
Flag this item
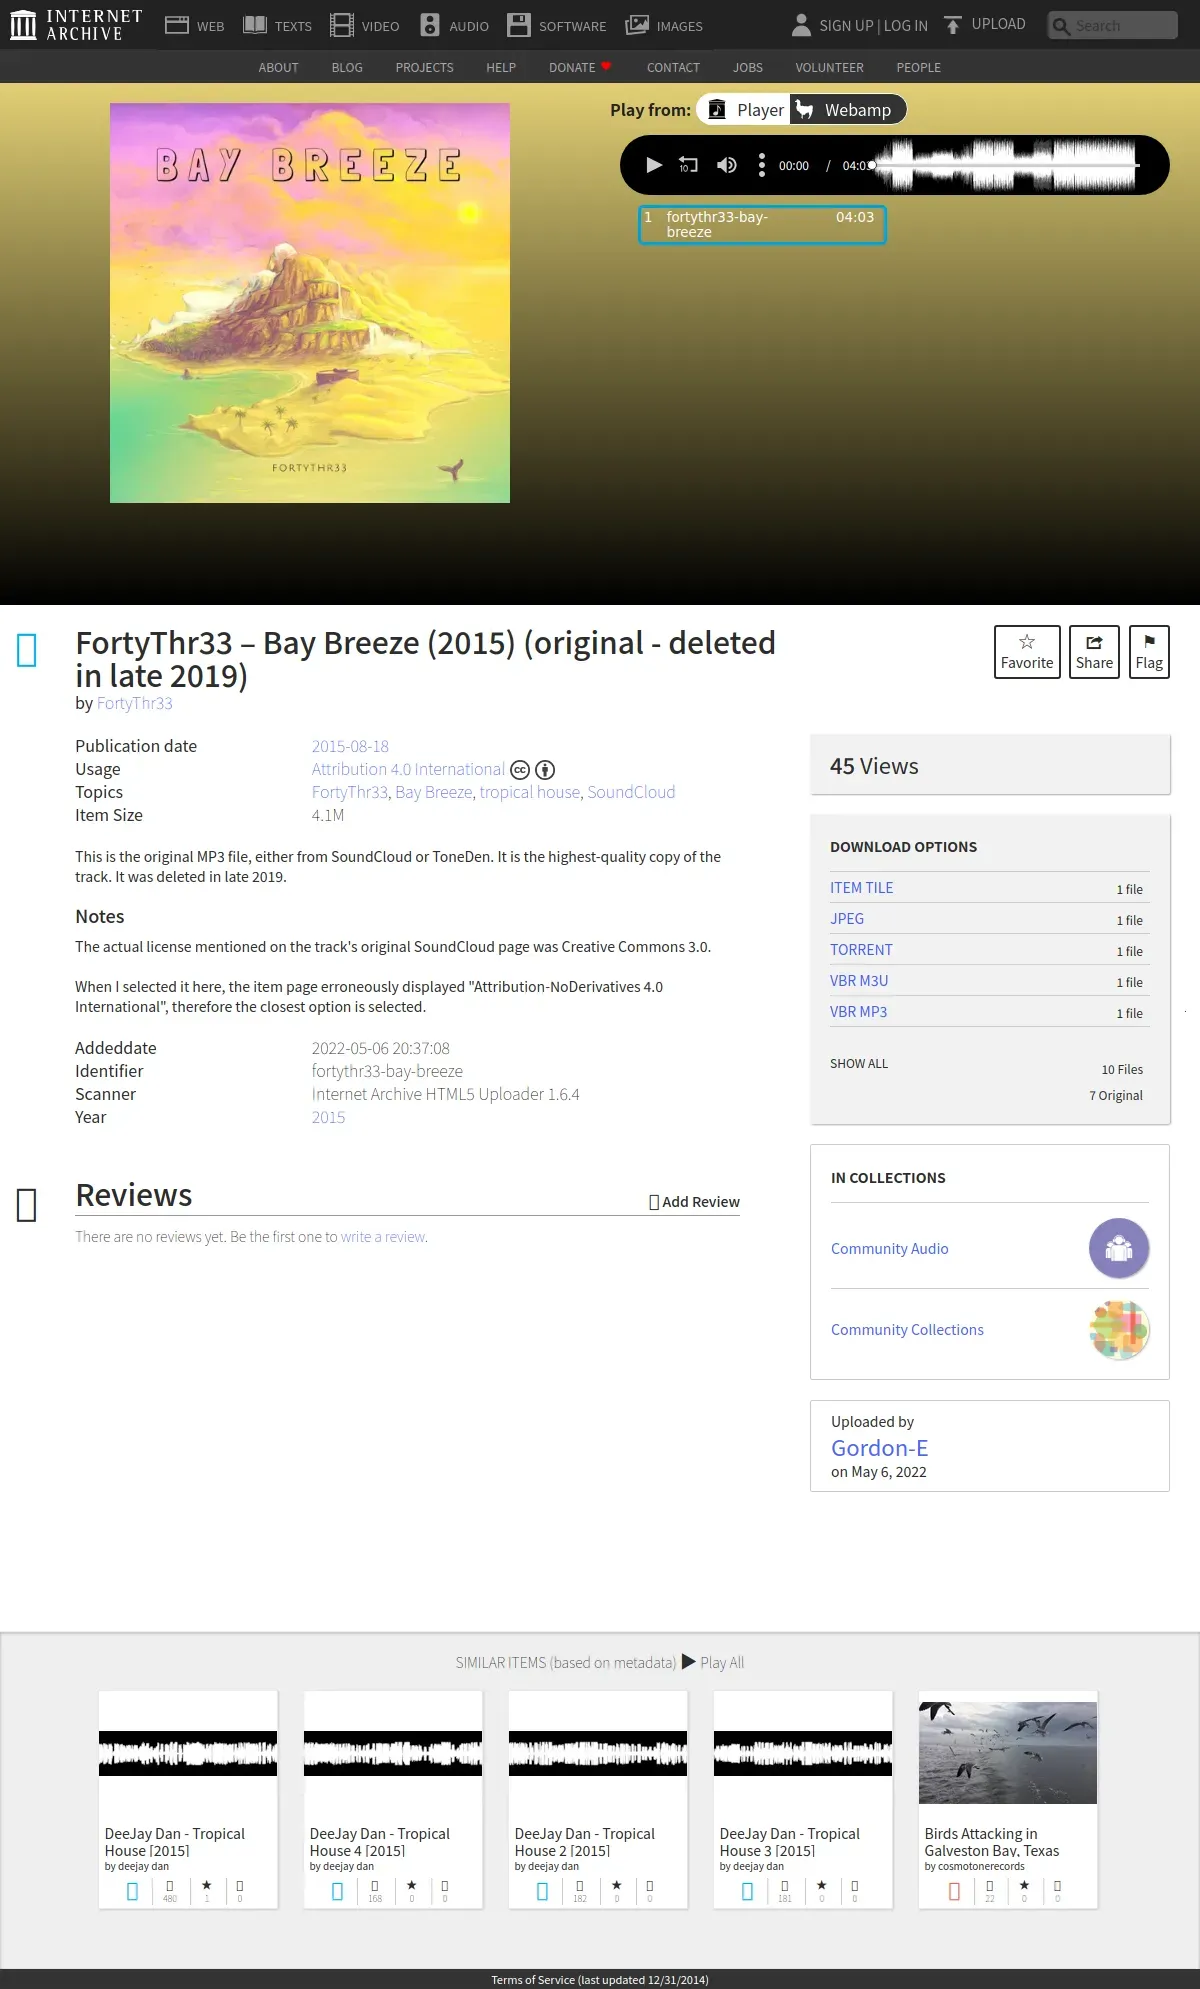tap(1149, 652)
